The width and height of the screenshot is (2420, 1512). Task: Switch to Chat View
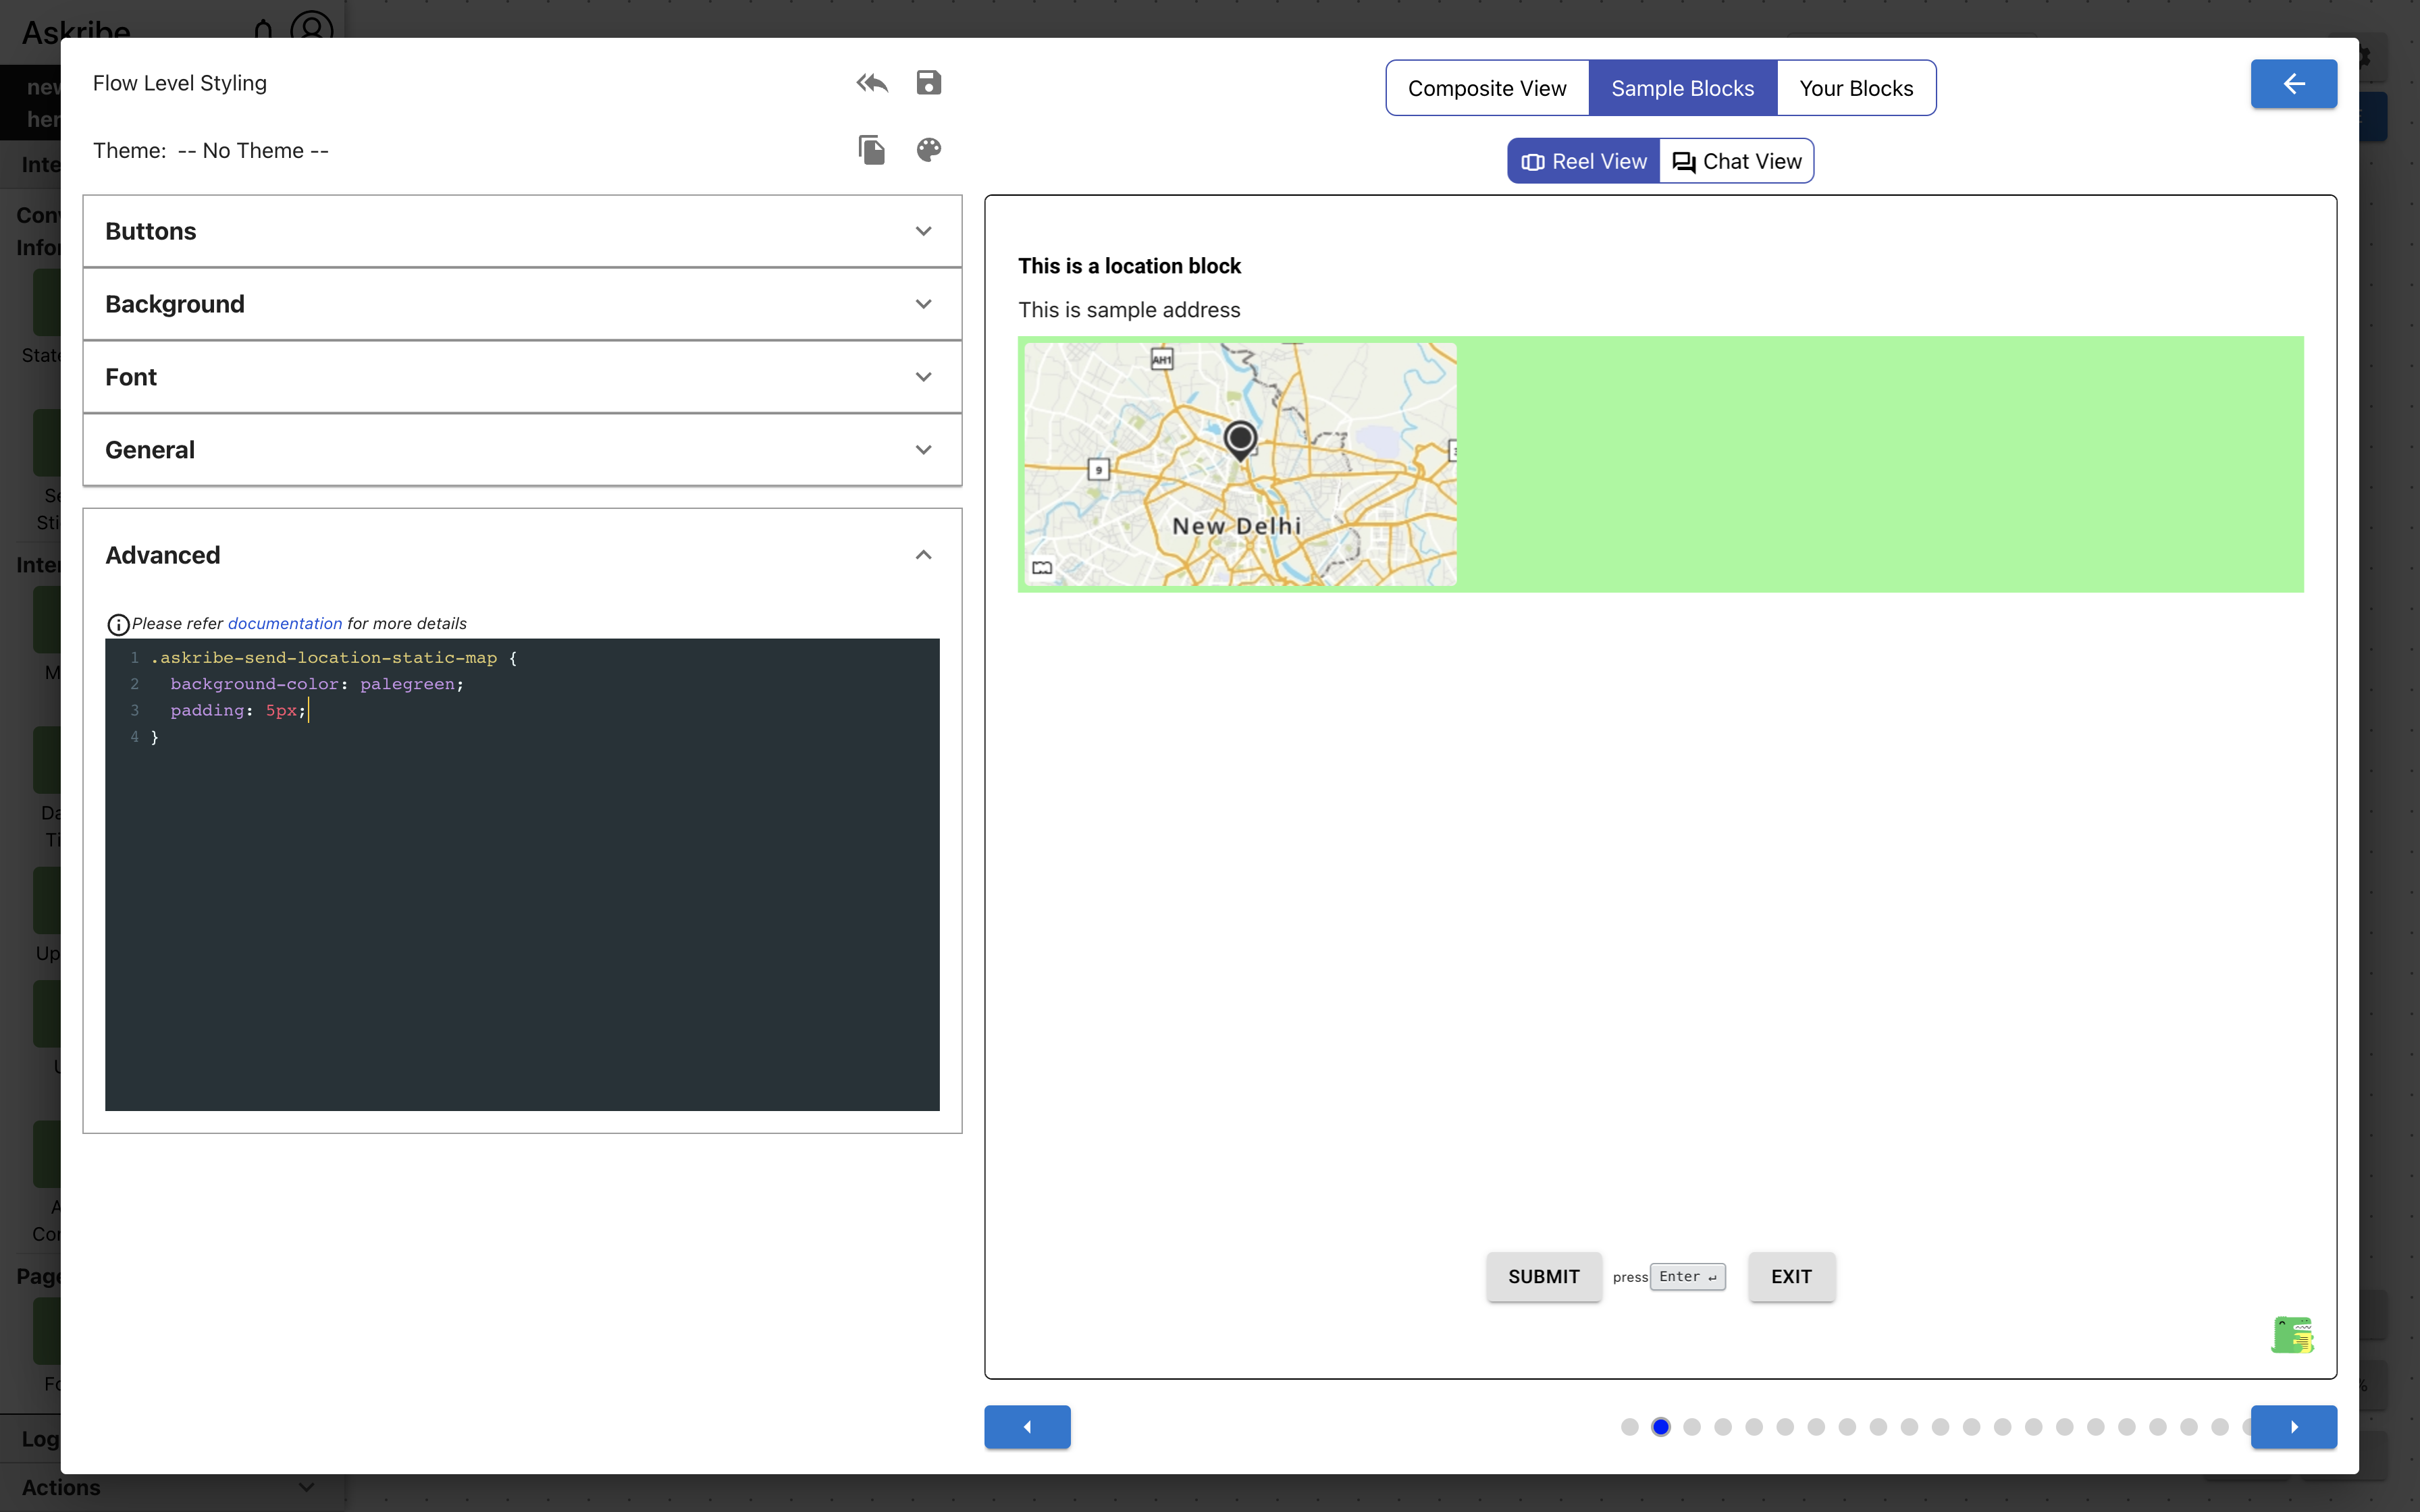click(1737, 161)
